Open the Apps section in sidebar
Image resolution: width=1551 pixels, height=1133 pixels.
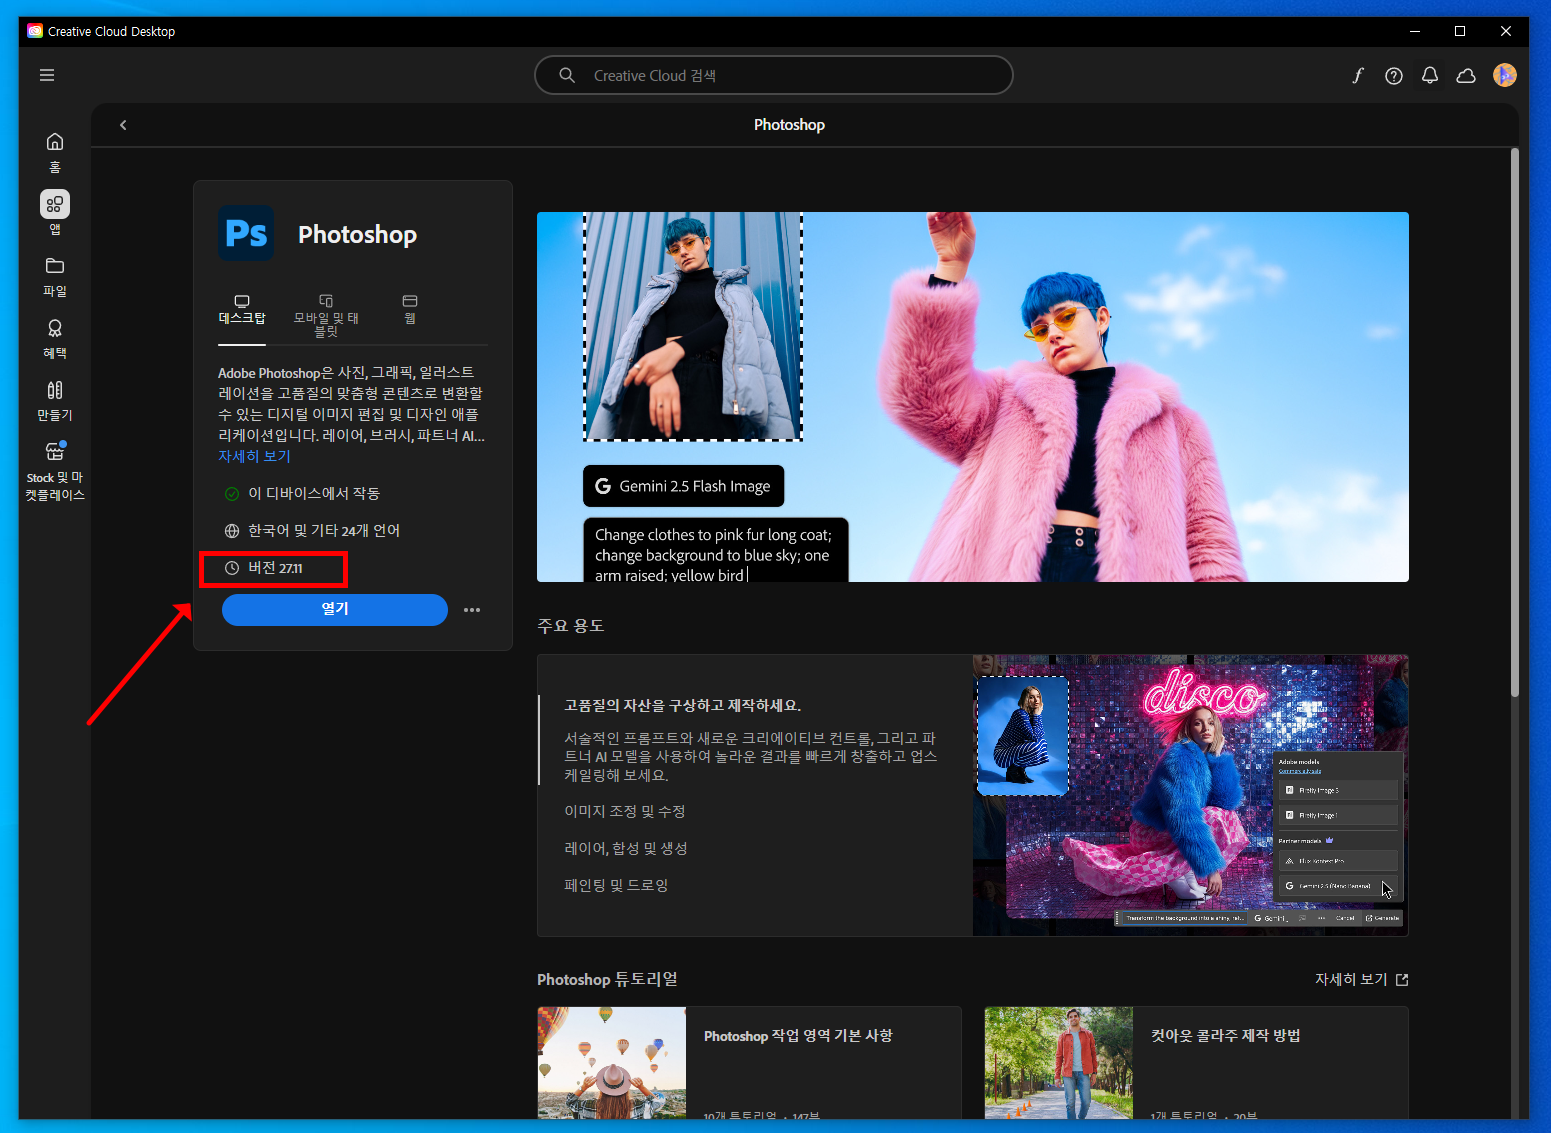click(55, 213)
